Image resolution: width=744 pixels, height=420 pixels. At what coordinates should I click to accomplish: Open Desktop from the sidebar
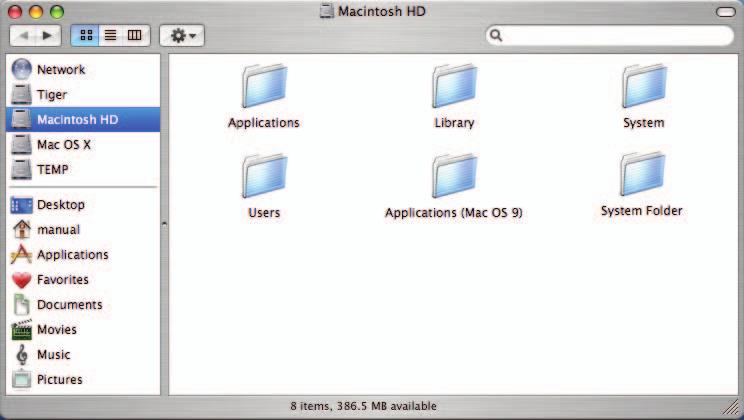point(84,205)
